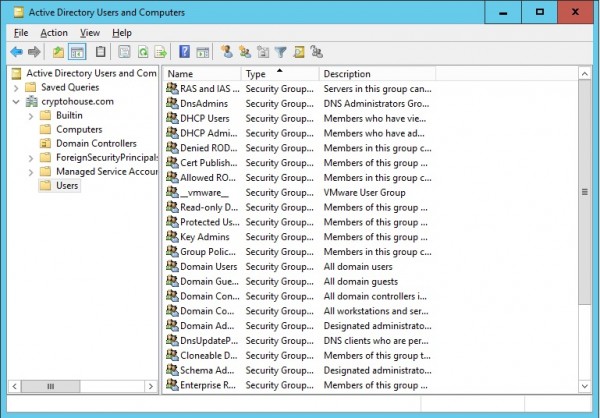Select Builtin in the tree
The width and height of the screenshot is (600, 418).
(69, 115)
